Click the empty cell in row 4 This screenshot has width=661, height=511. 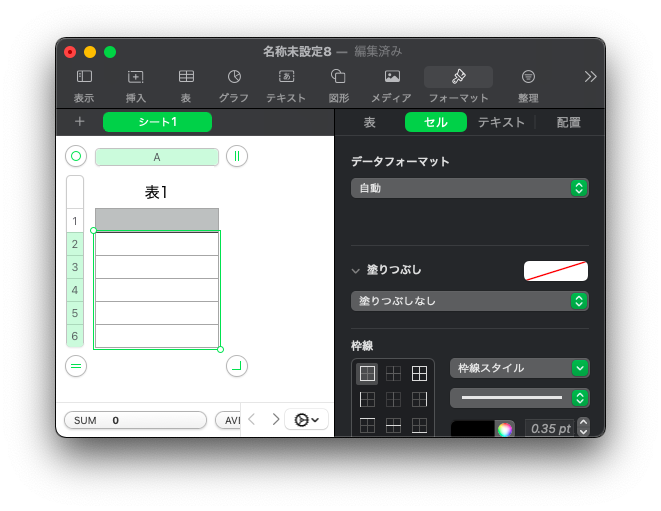click(x=157, y=290)
